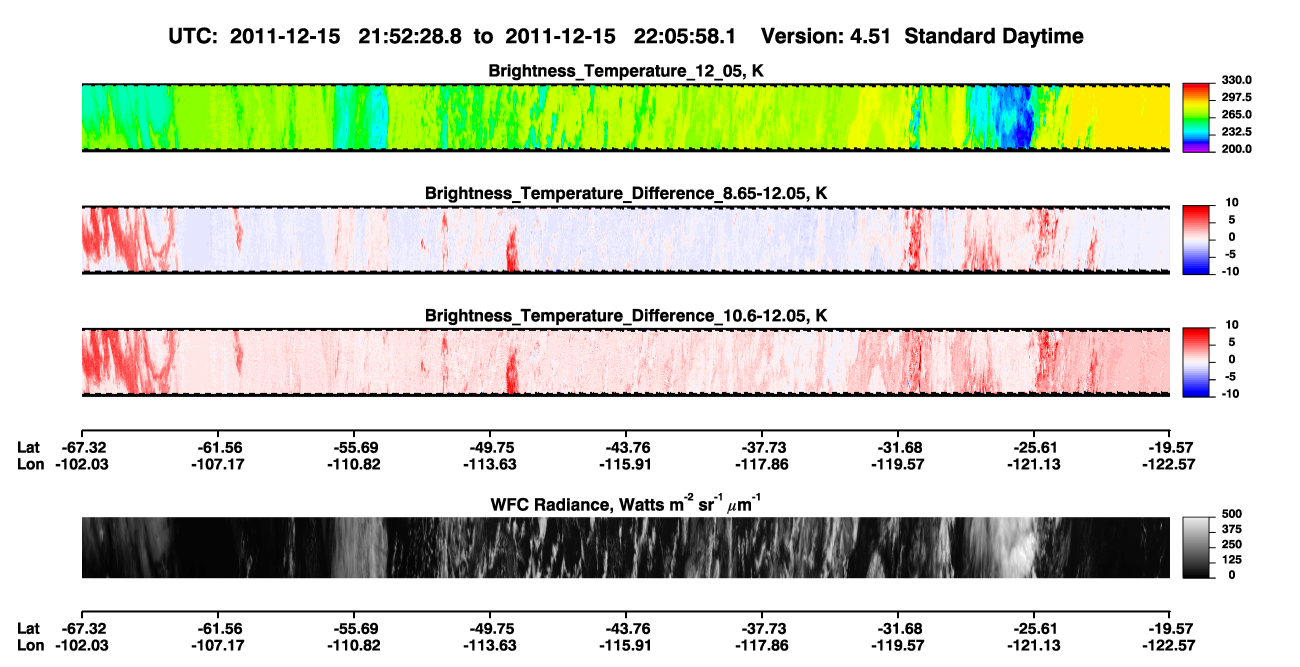Click the 500 label on the WFC colorbar
Image resolution: width=1300 pixels, height=667 pixels.
(x=1233, y=516)
